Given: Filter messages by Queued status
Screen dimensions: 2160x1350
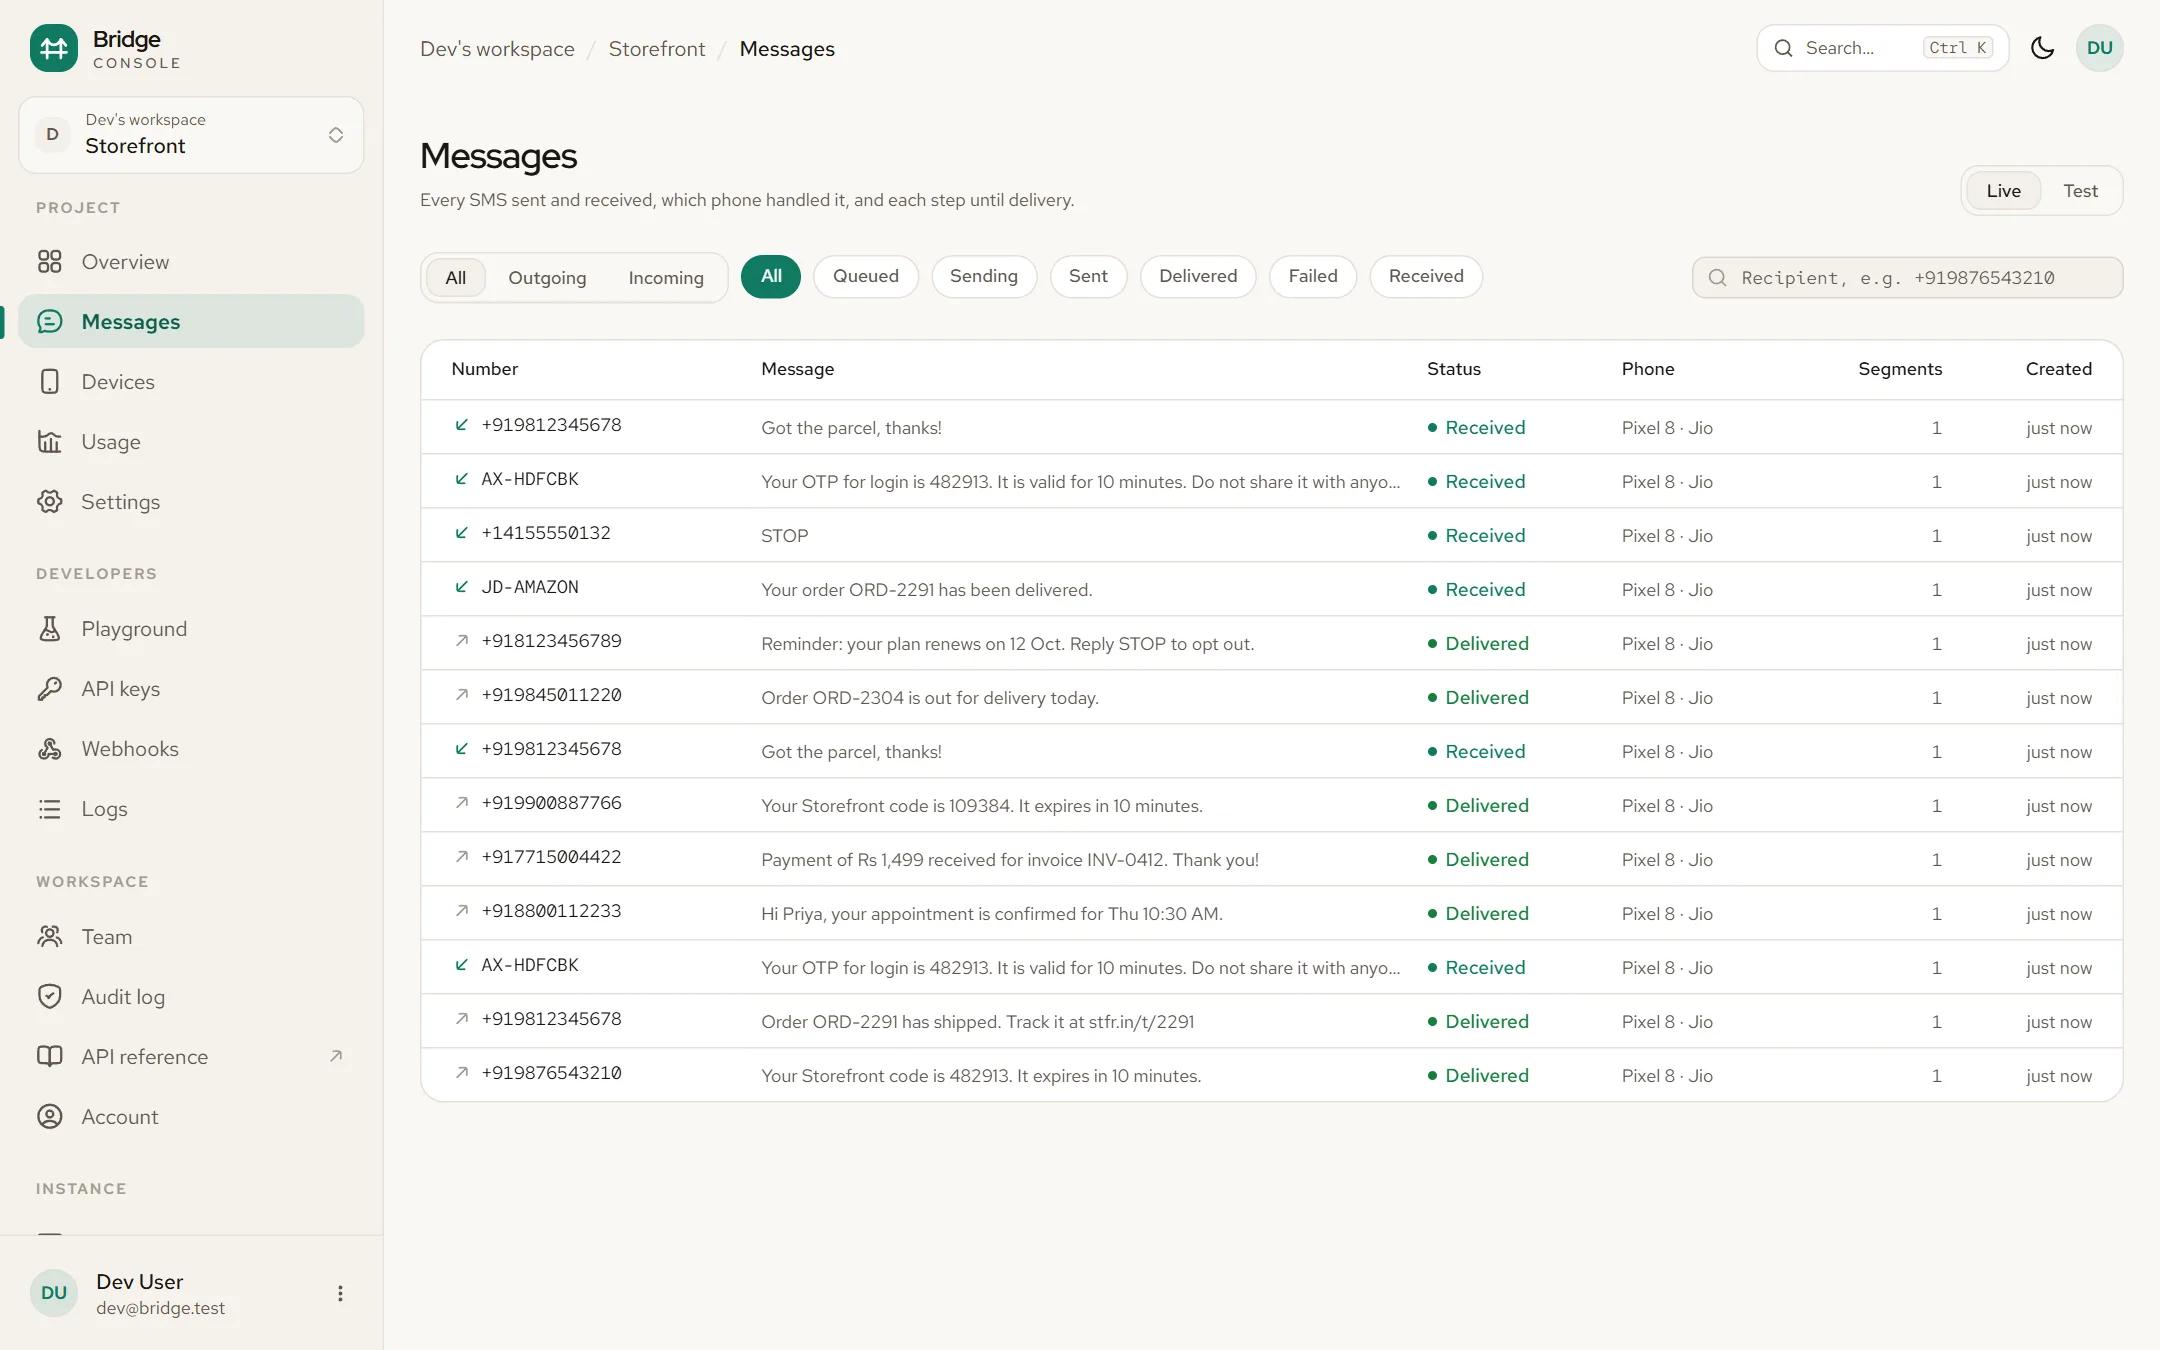Looking at the screenshot, I should (866, 277).
